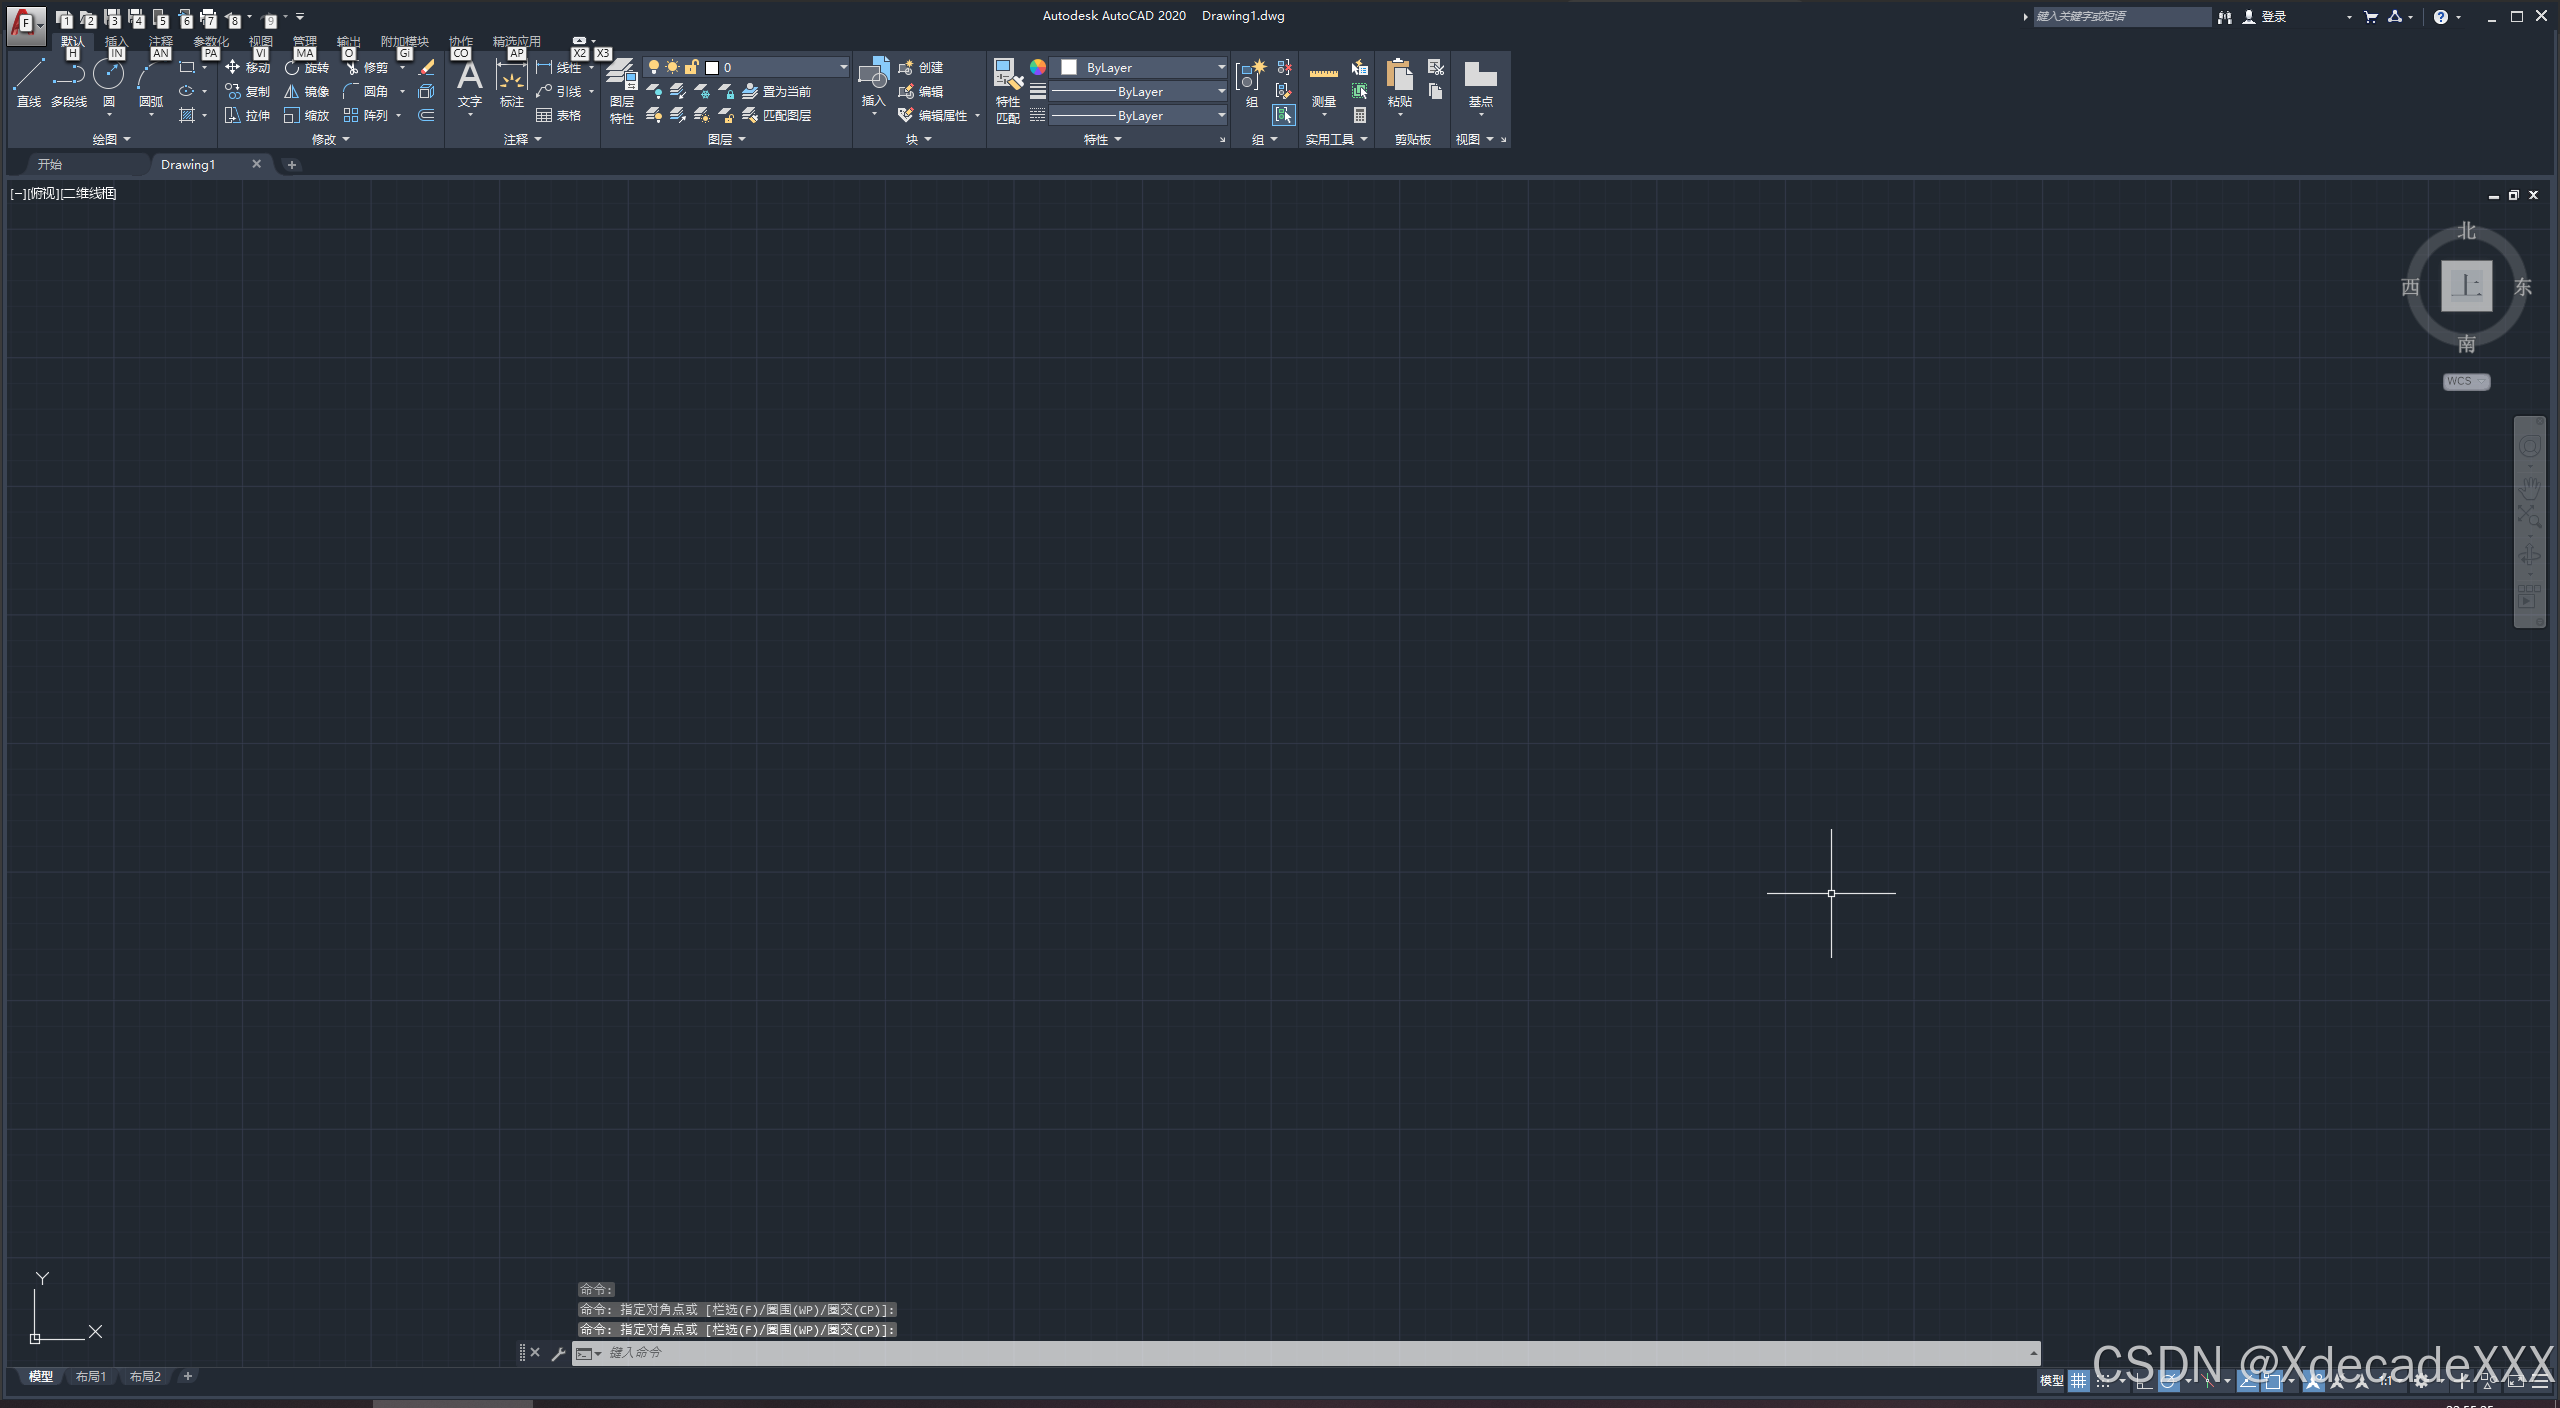Toggle polar tracking in status bar

tap(2168, 1381)
